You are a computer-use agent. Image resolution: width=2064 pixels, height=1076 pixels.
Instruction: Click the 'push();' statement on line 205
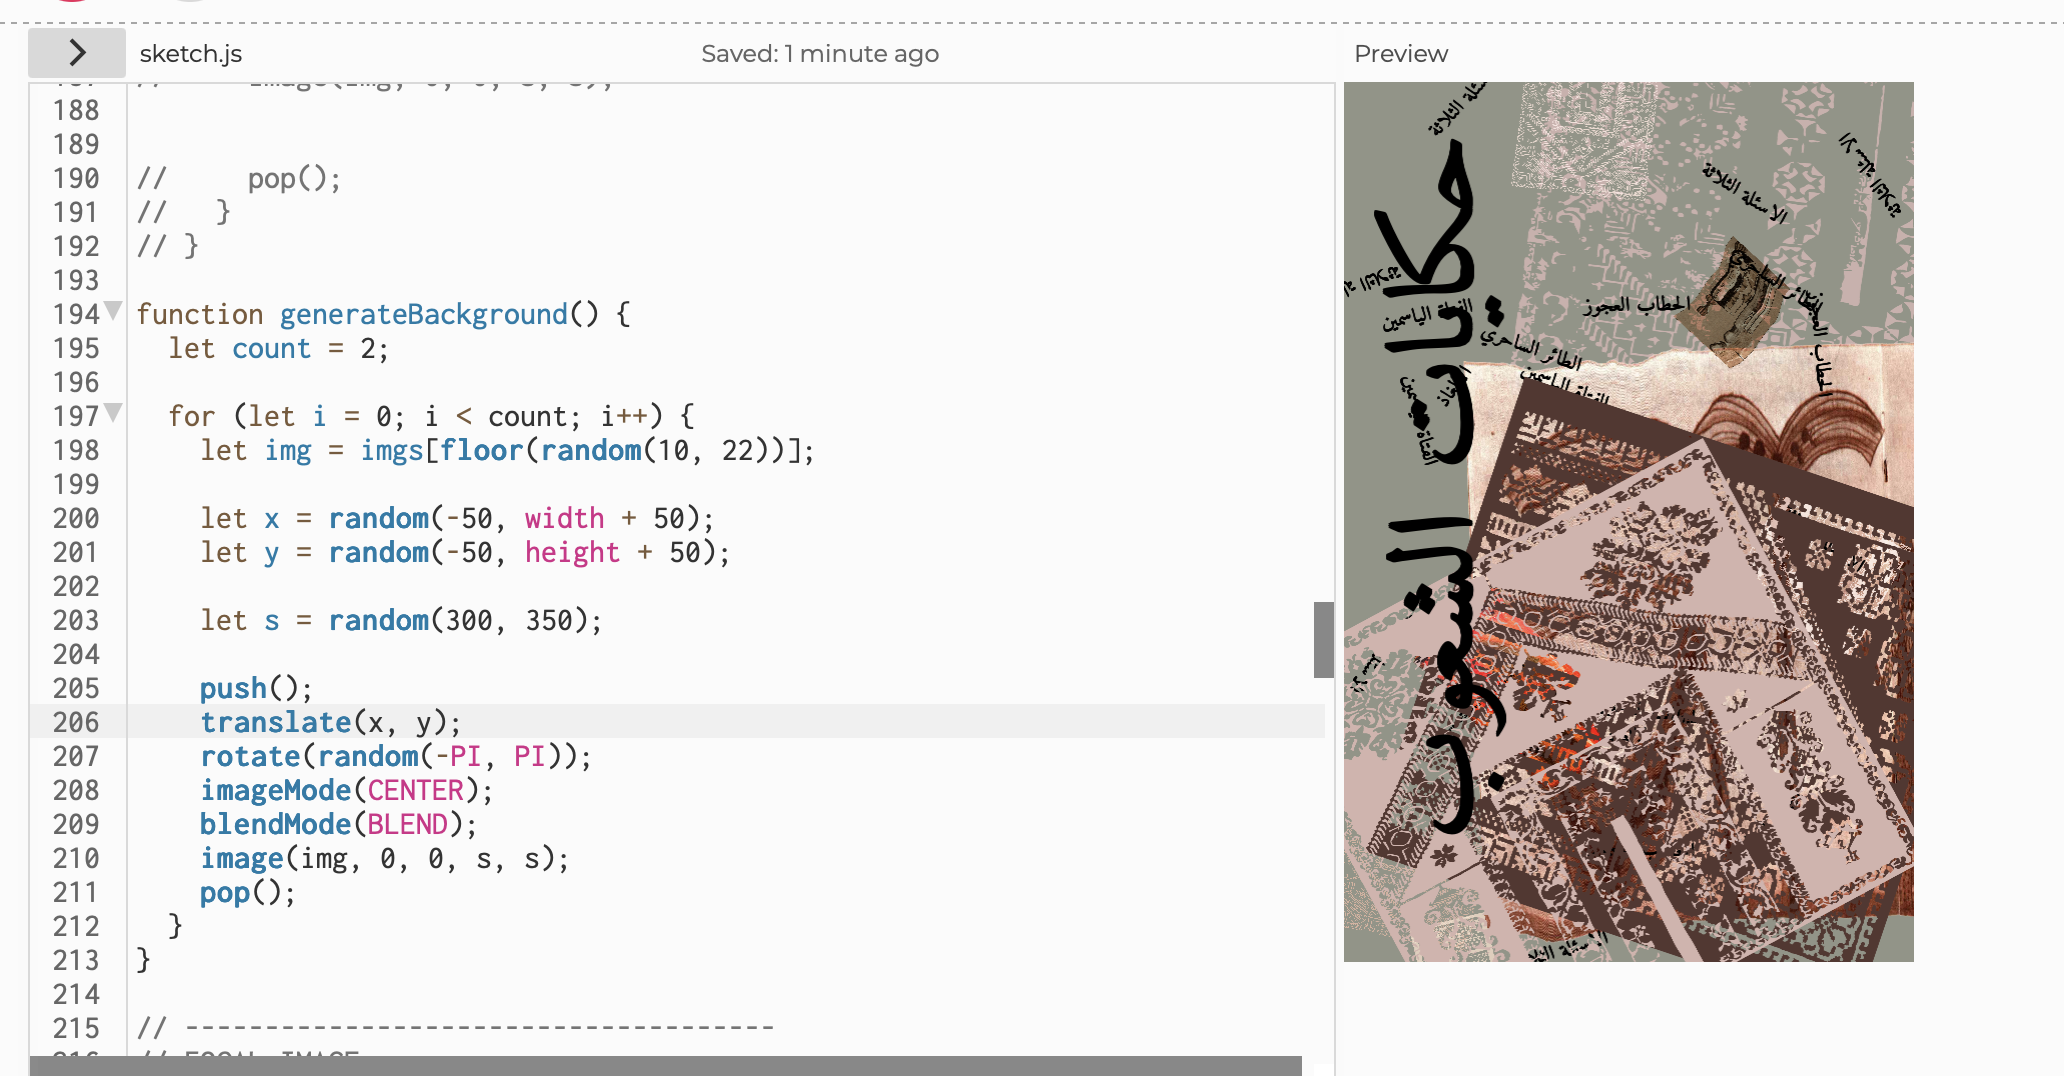(256, 689)
